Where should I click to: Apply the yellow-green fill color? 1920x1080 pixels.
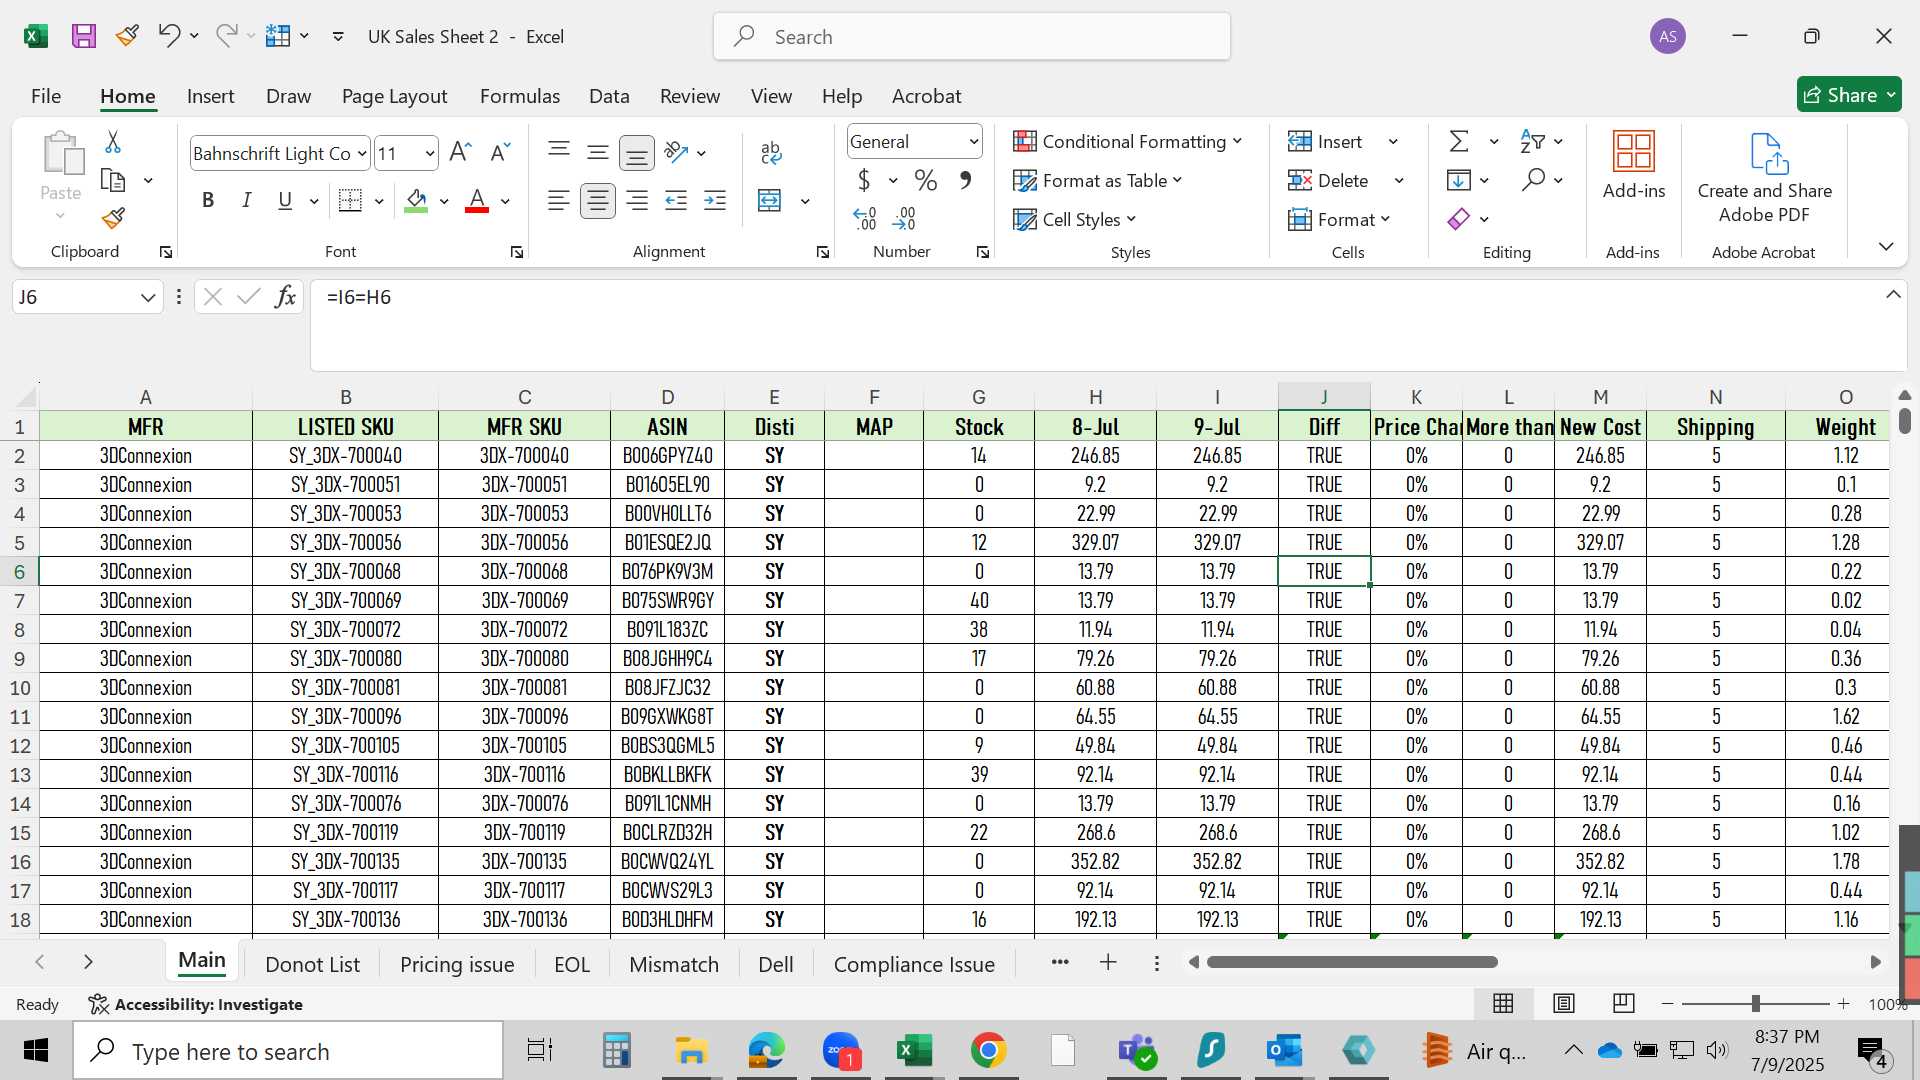point(417,200)
